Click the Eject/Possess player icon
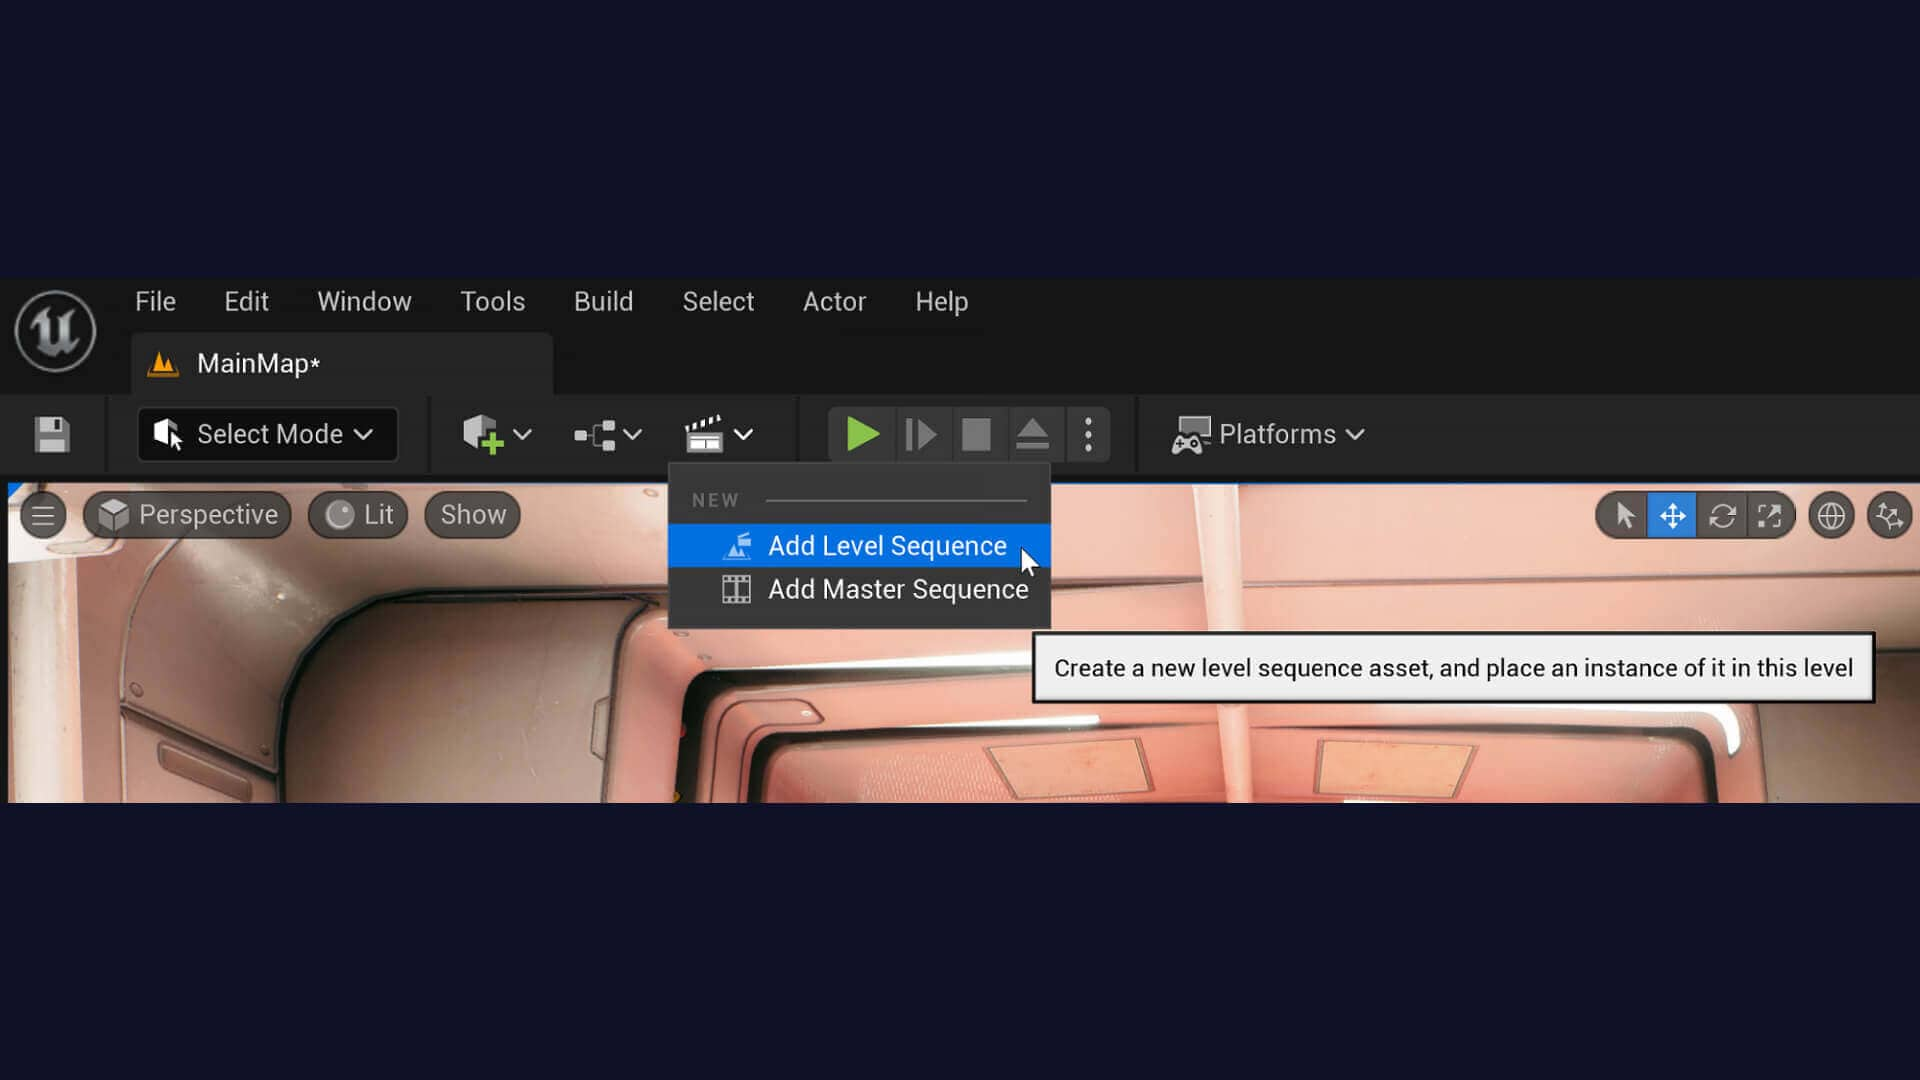The image size is (1920, 1080). (1033, 433)
